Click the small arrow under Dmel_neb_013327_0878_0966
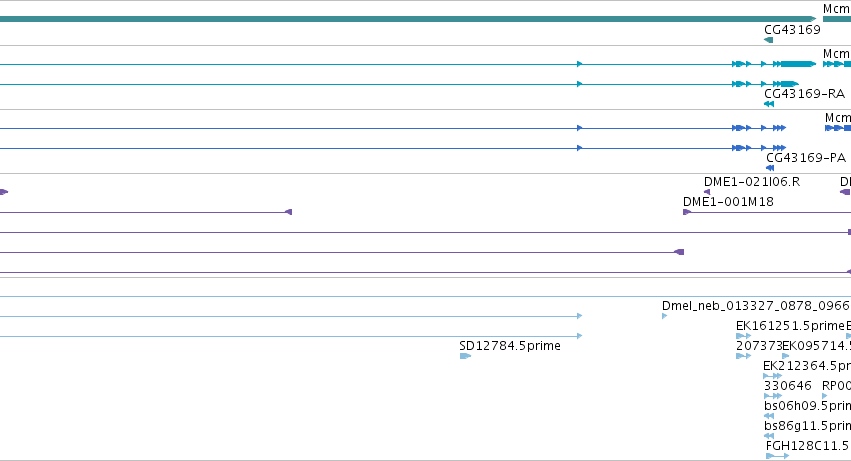The image size is (851, 461). [664, 316]
